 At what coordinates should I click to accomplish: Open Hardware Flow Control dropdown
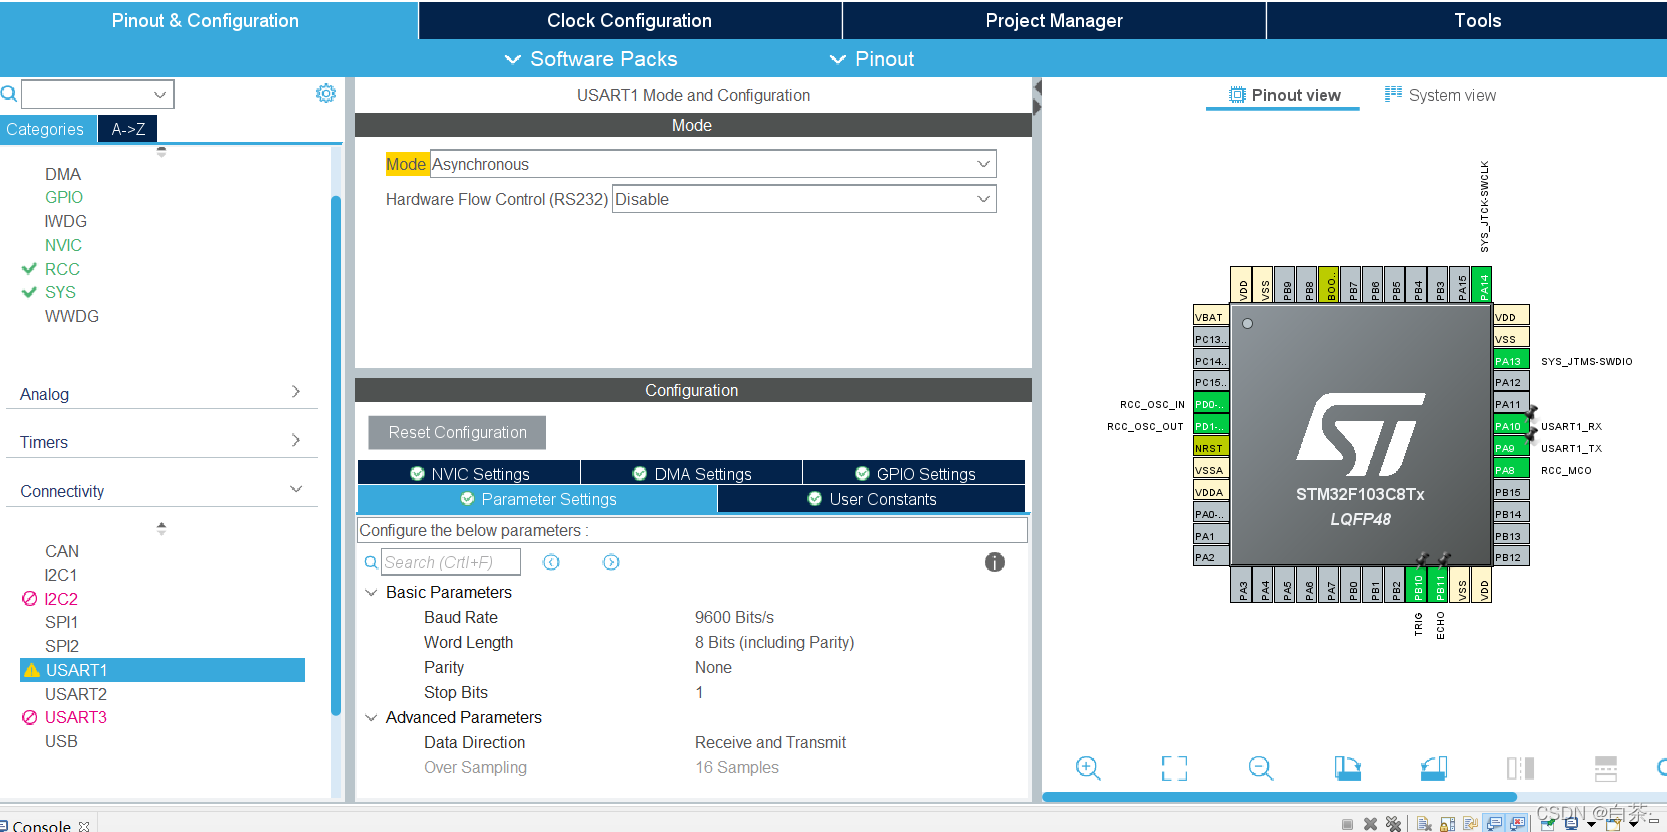click(x=983, y=199)
